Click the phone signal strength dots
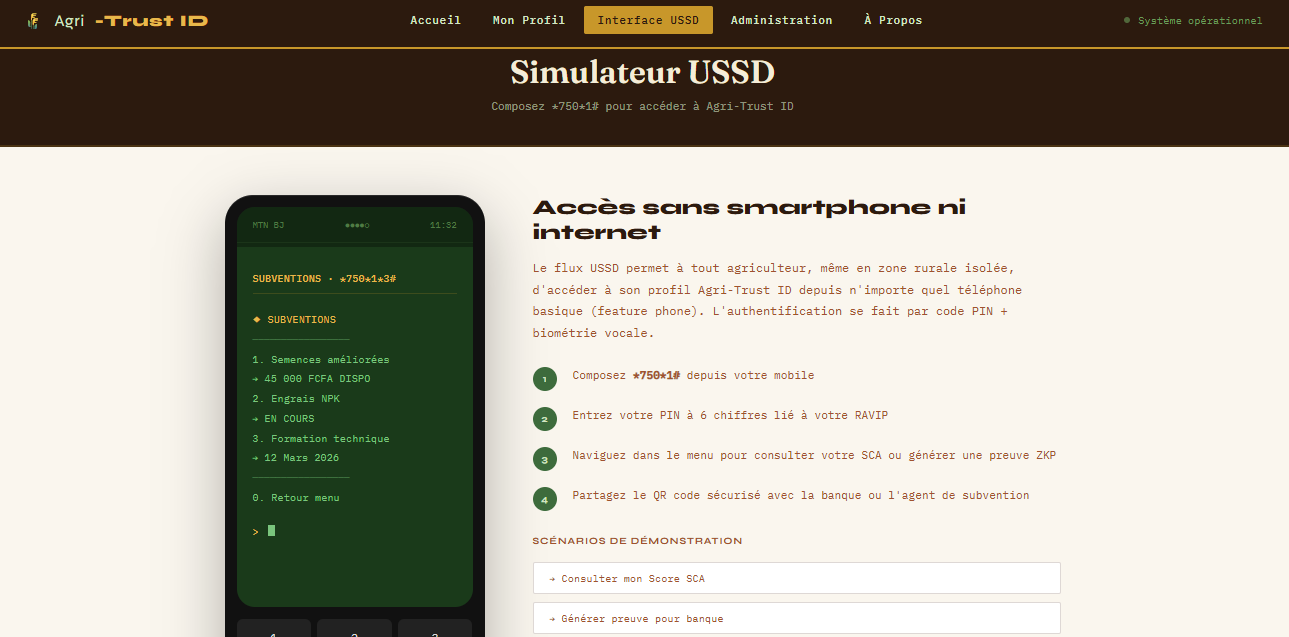Screen dimensions: 1289x637 click(357, 225)
